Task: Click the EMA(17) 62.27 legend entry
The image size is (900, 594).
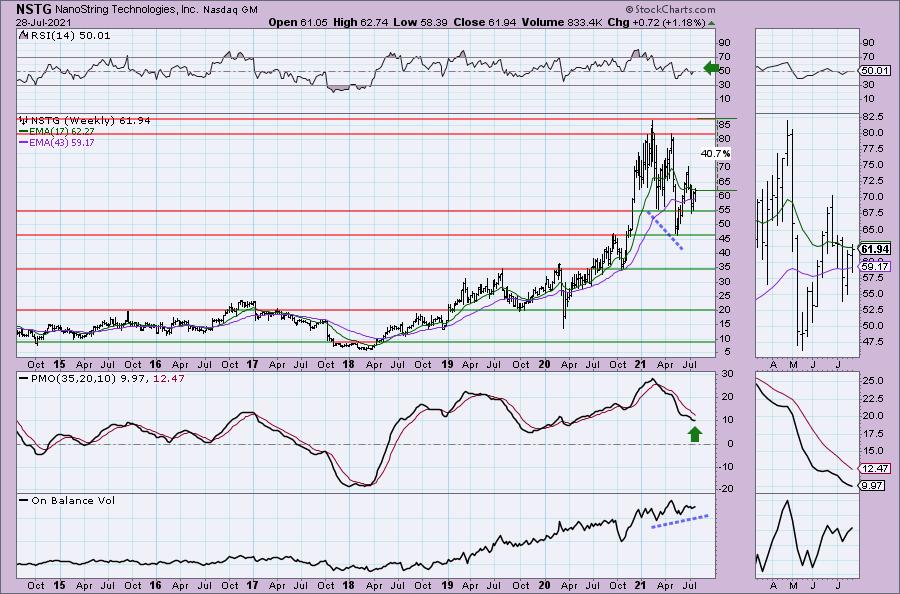Action: tap(59, 131)
